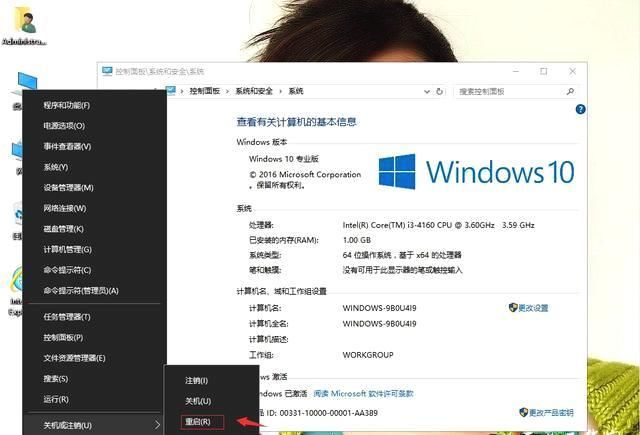
Task: Open address bar history dropdown arrow
Action: point(427,91)
